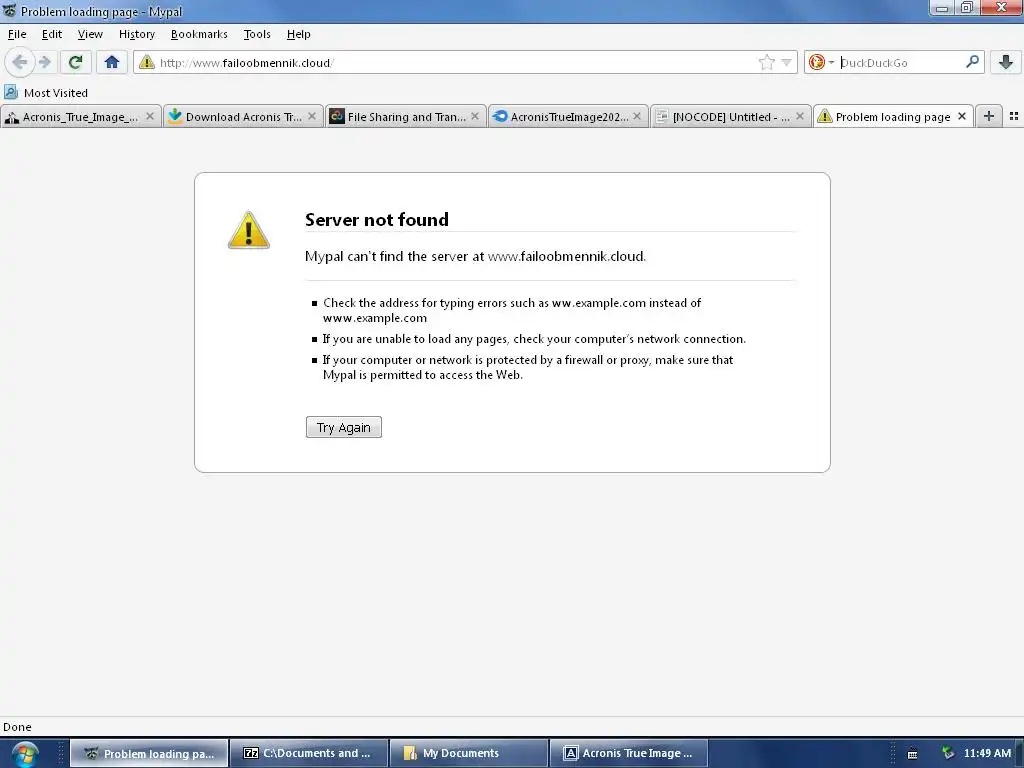Go back with the Back arrow button
Image resolution: width=1024 pixels, height=768 pixels.
[20, 62]
